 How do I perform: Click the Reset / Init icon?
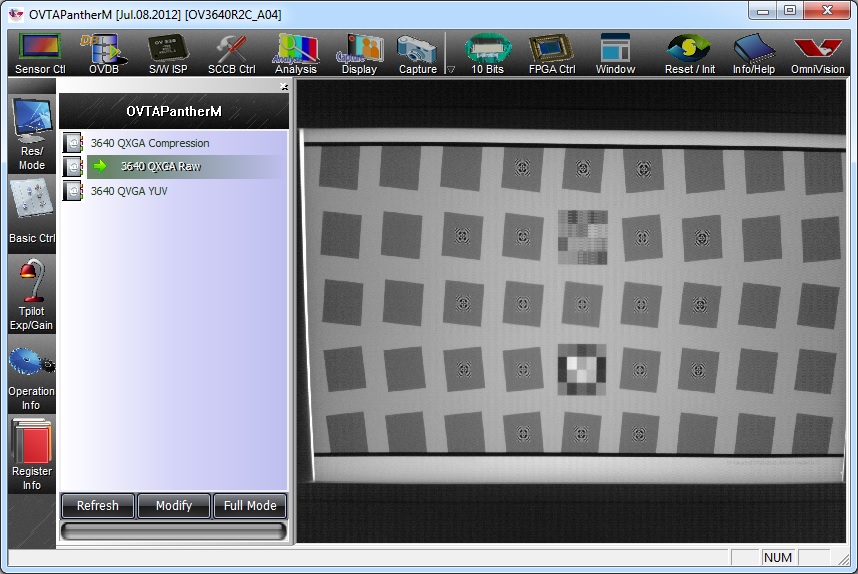(689, 54)
